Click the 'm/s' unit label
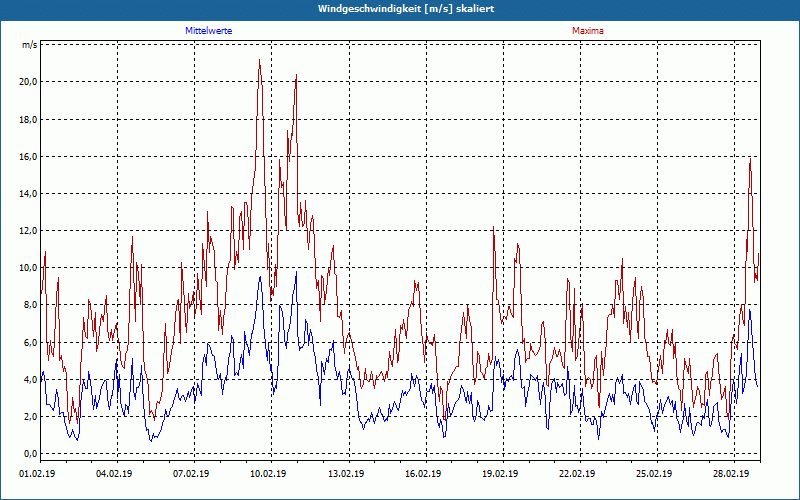This screenshot has height=500, width=800. coord(29,44)
